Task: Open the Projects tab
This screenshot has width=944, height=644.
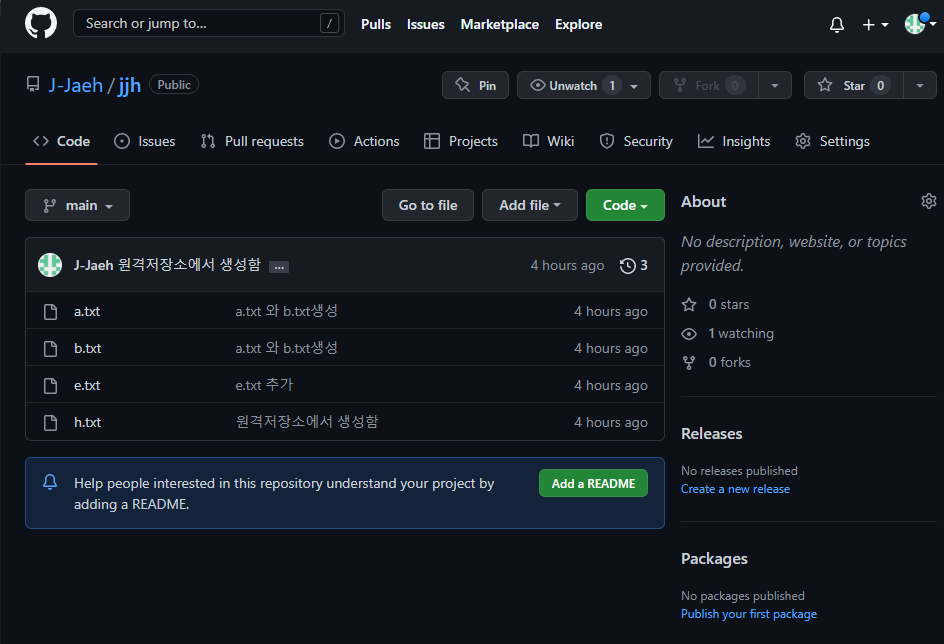Action: click(461, 141)
